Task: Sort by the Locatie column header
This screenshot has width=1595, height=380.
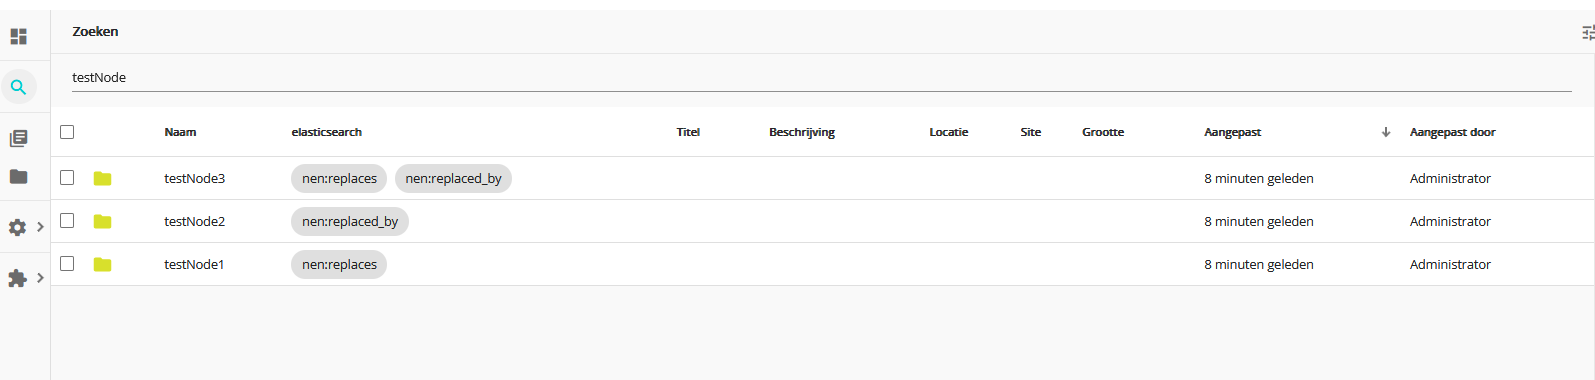Action: 949,132
